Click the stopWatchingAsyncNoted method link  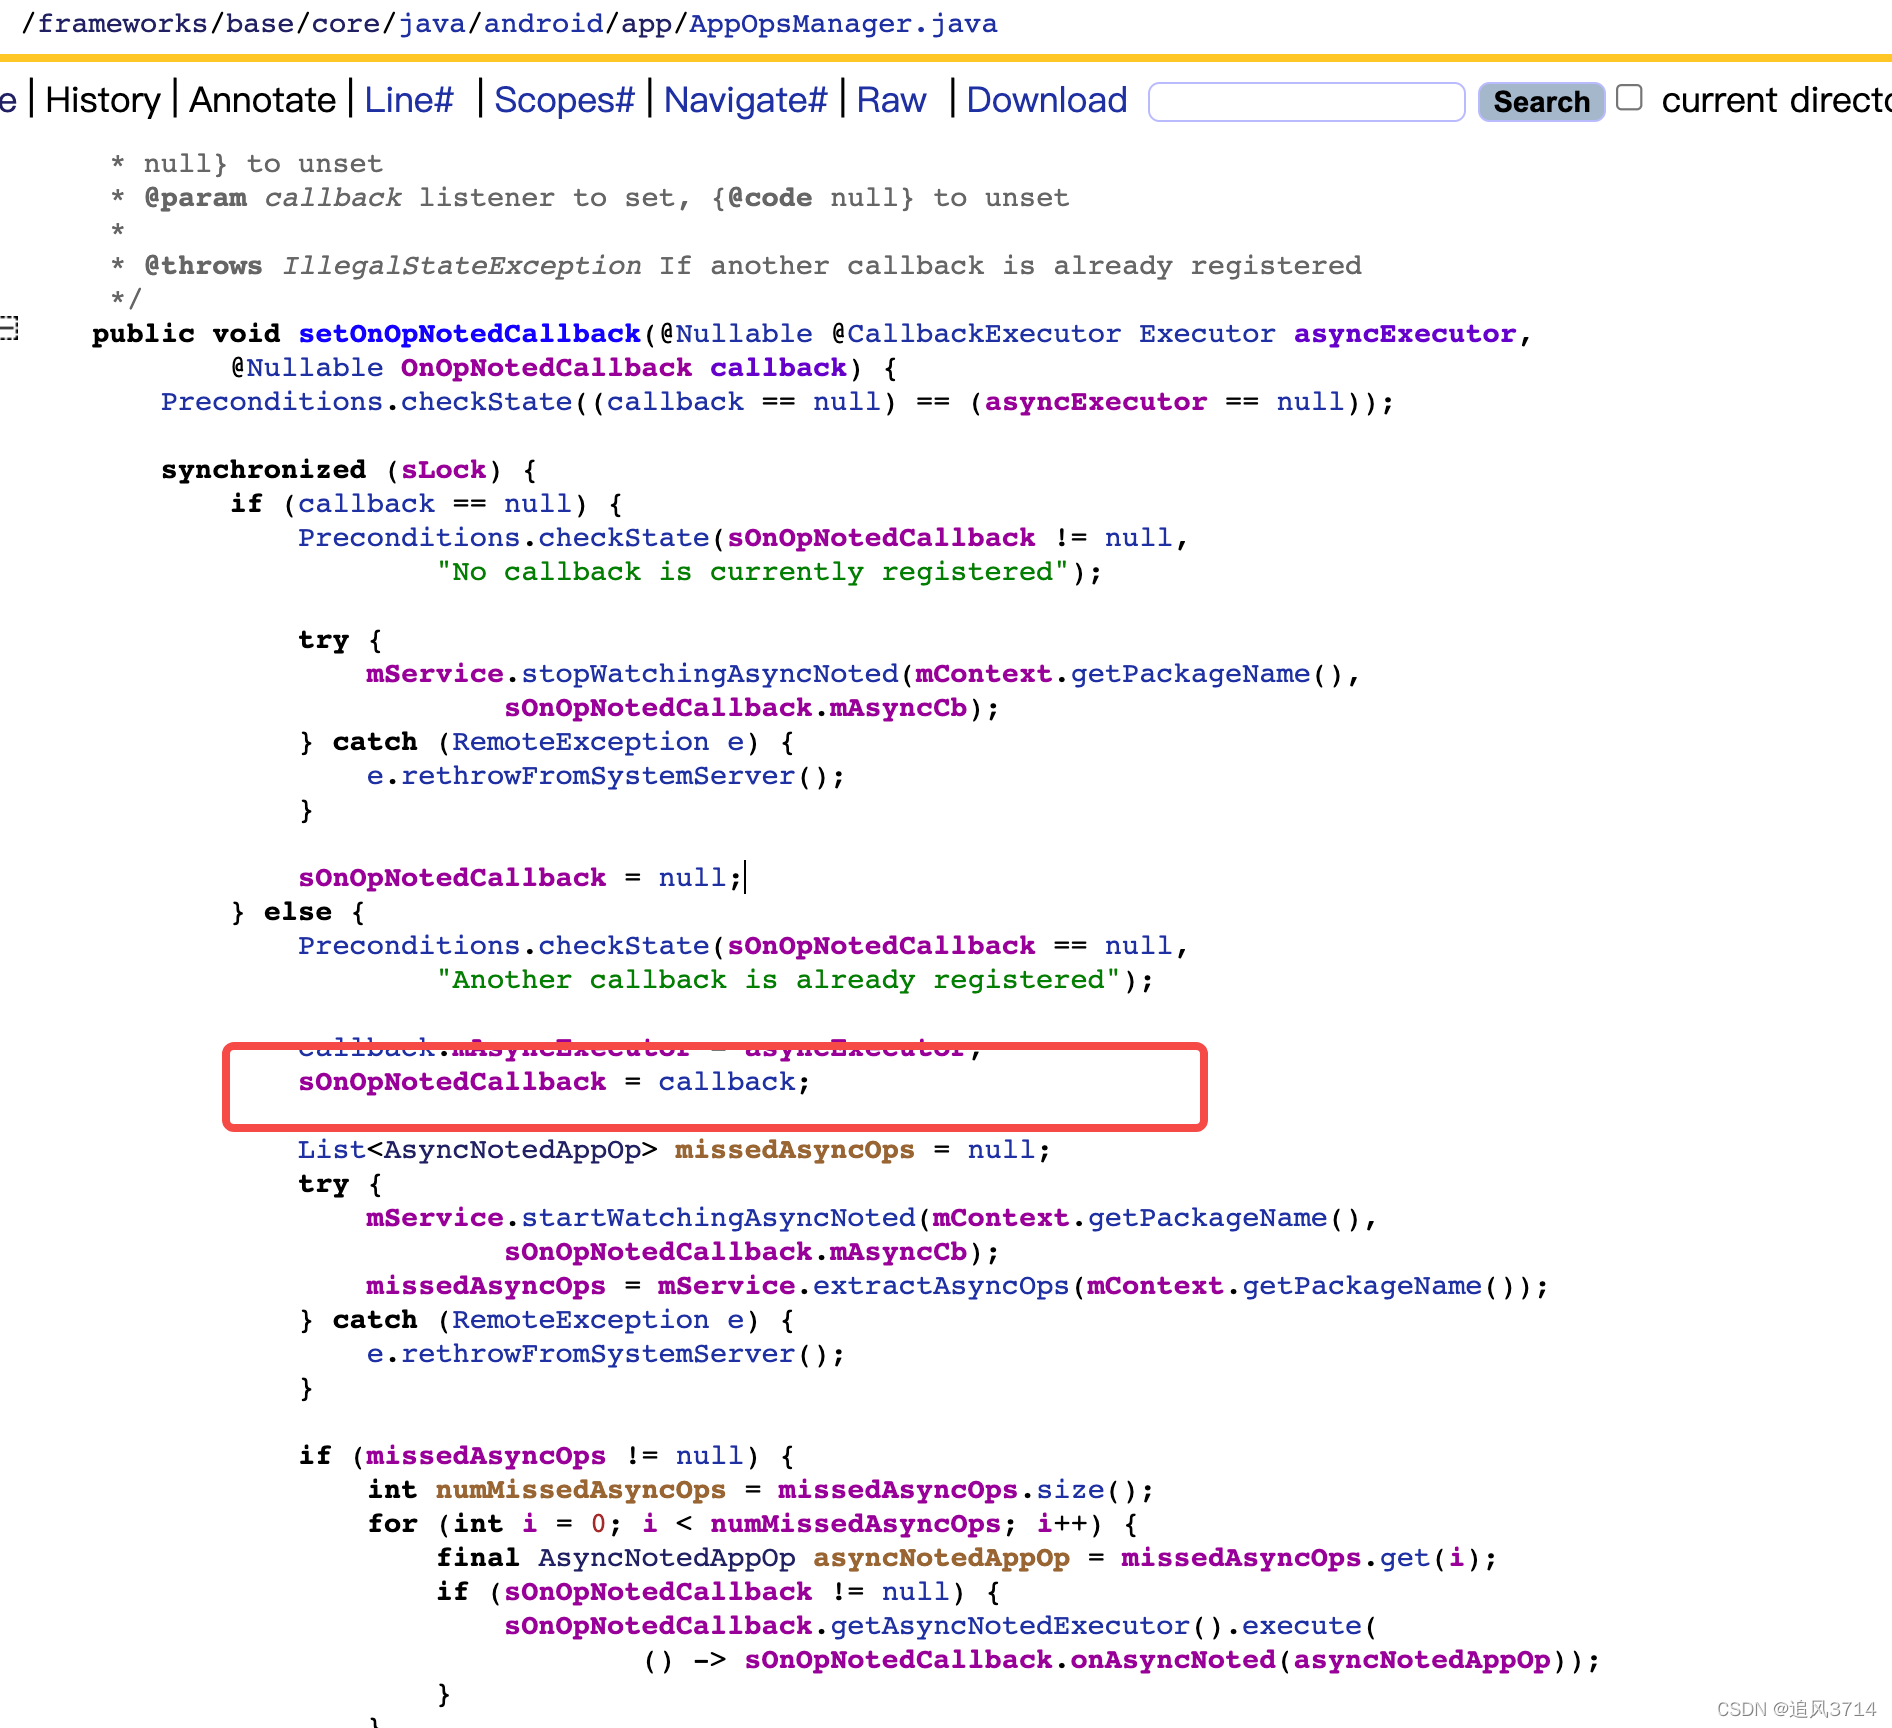click(x=712, y=673)
